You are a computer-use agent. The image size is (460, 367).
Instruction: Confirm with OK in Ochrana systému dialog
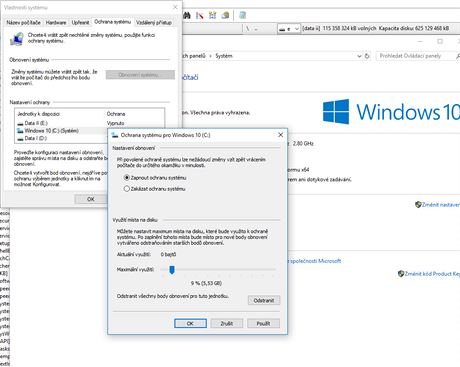coord(190,323)
